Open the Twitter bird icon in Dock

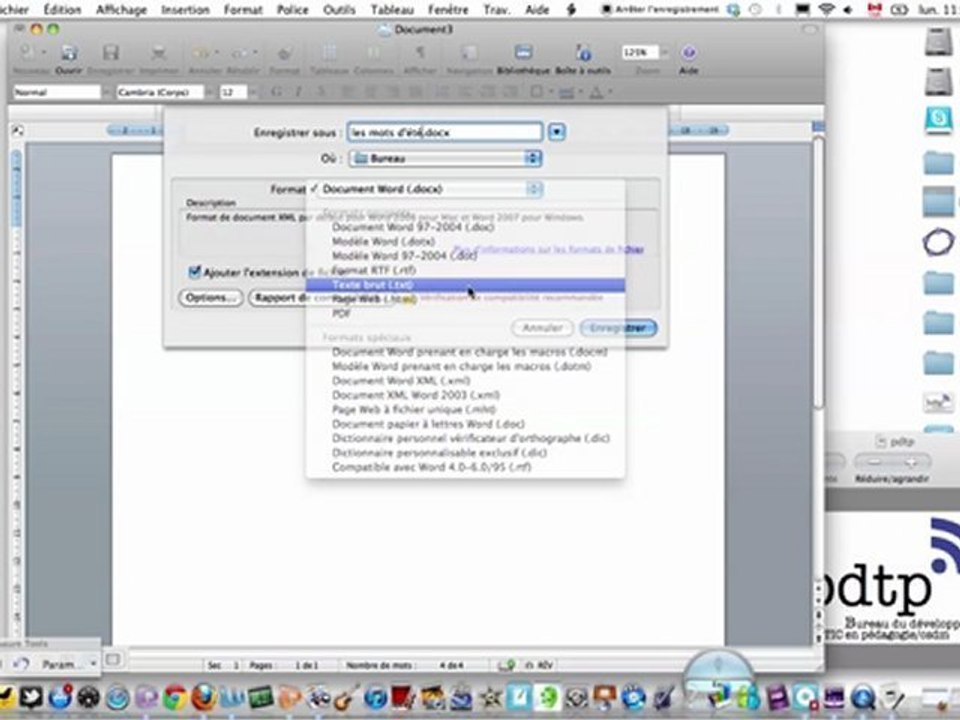pyautogui.click(x=31, y=697)
